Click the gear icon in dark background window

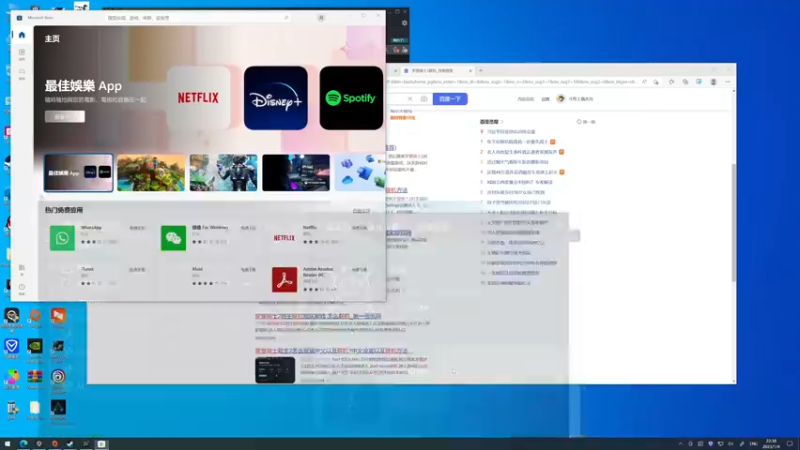(x=404, y=23)
